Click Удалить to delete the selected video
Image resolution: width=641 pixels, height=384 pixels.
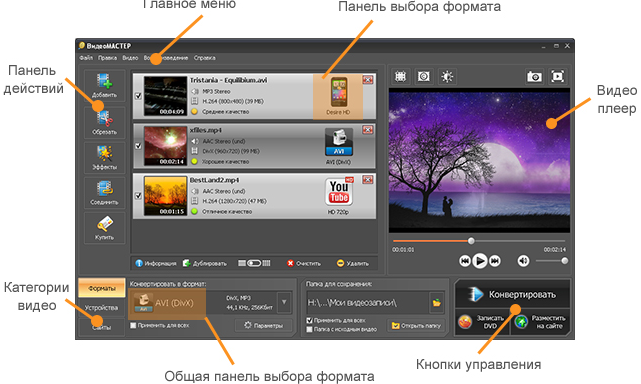pos(353,263)
